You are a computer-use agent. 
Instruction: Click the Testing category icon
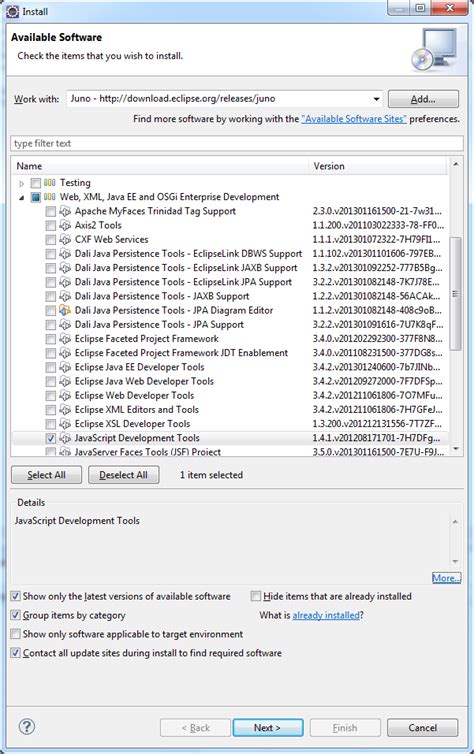(x=50, y=183)
